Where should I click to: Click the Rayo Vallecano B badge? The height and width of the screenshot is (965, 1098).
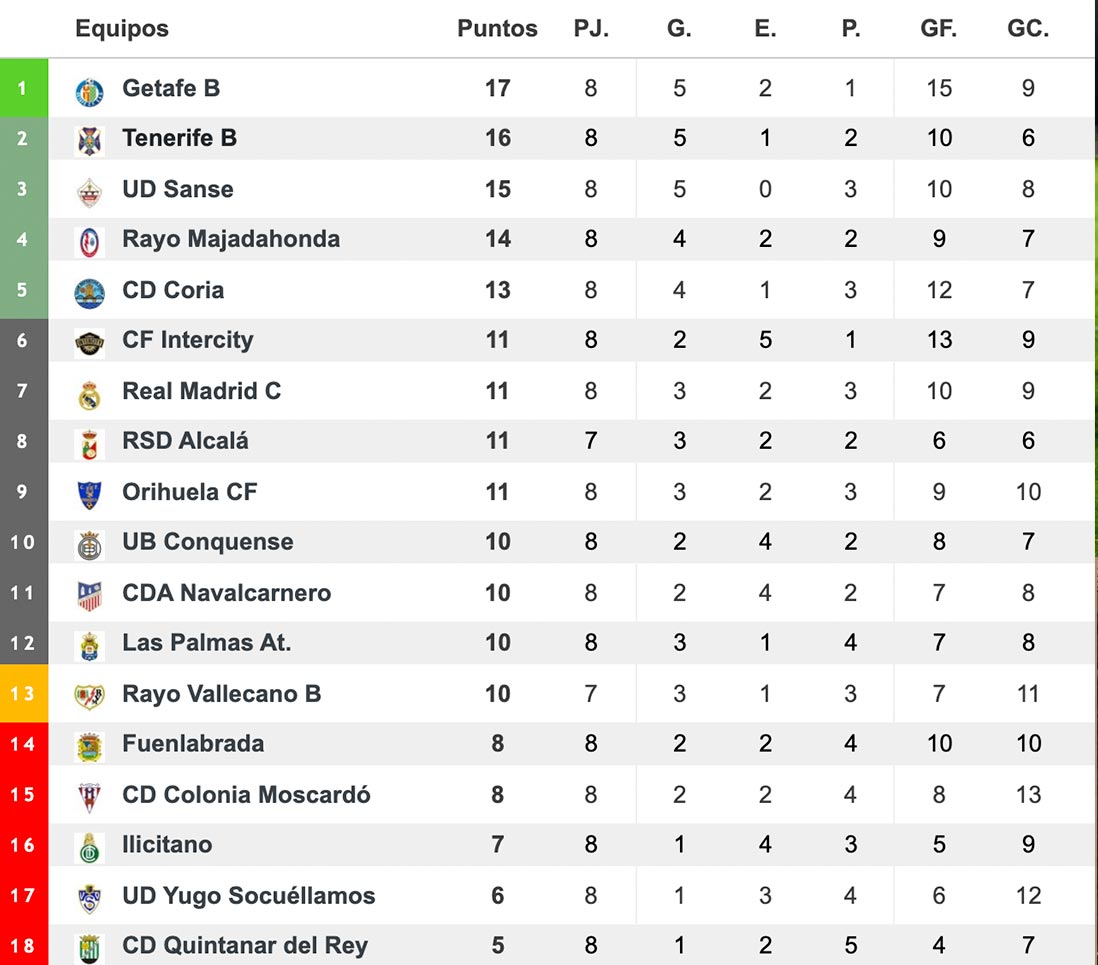tap(90, 696)
